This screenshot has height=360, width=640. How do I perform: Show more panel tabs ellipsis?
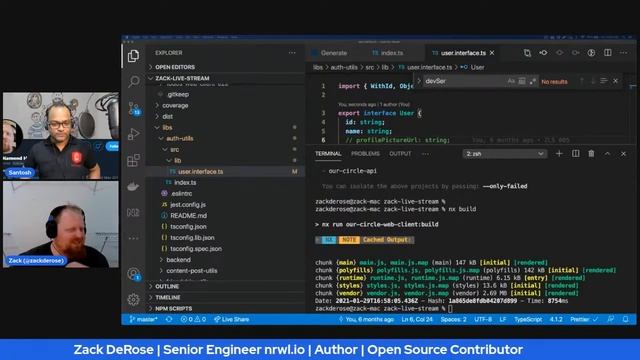(425, 154)
